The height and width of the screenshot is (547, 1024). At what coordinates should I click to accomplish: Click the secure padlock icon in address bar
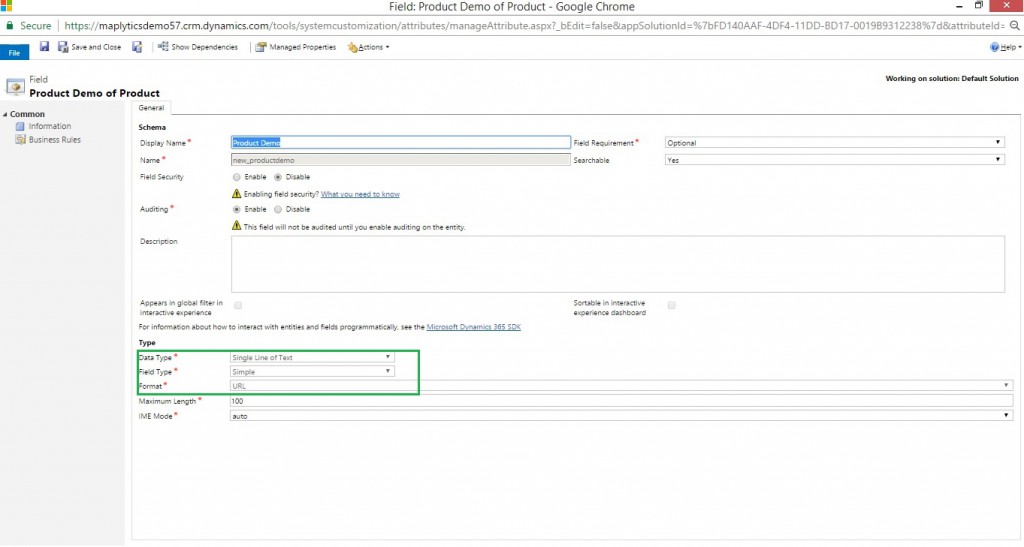click(x=10, y=25)
